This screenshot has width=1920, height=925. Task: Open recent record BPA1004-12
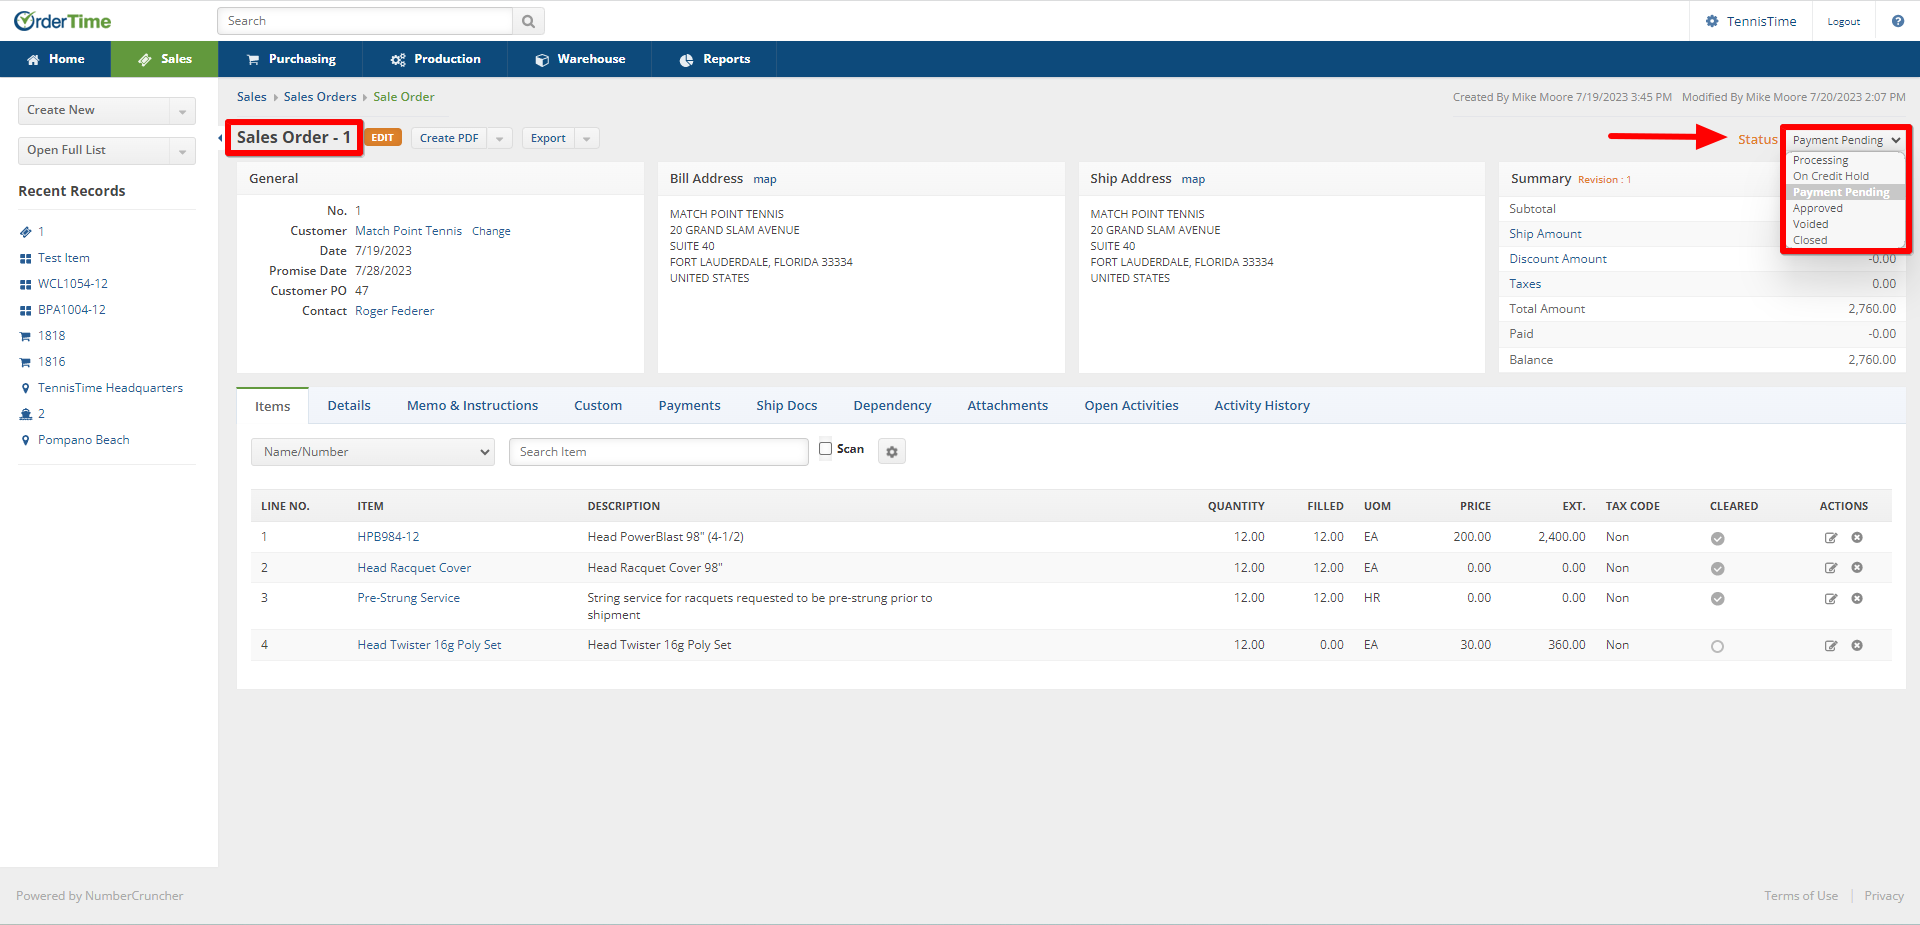(72, 310)
